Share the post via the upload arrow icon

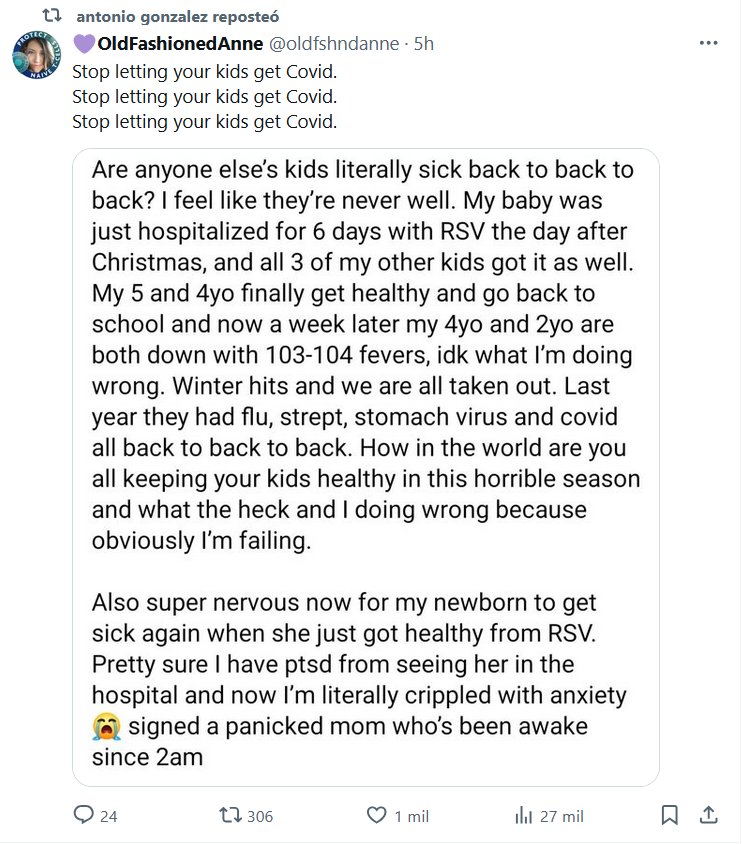(x=706, y=816)
